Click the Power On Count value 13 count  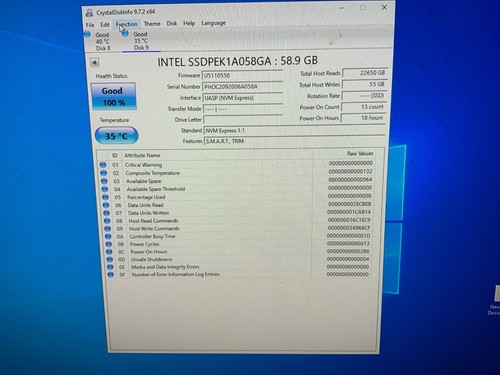(x=364, y=107)
